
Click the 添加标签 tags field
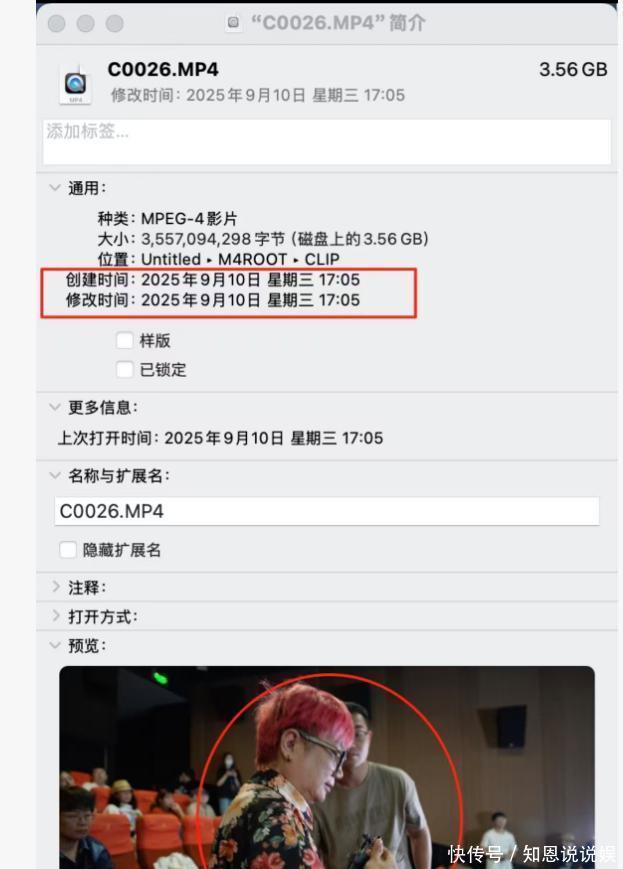pos(327,142)
